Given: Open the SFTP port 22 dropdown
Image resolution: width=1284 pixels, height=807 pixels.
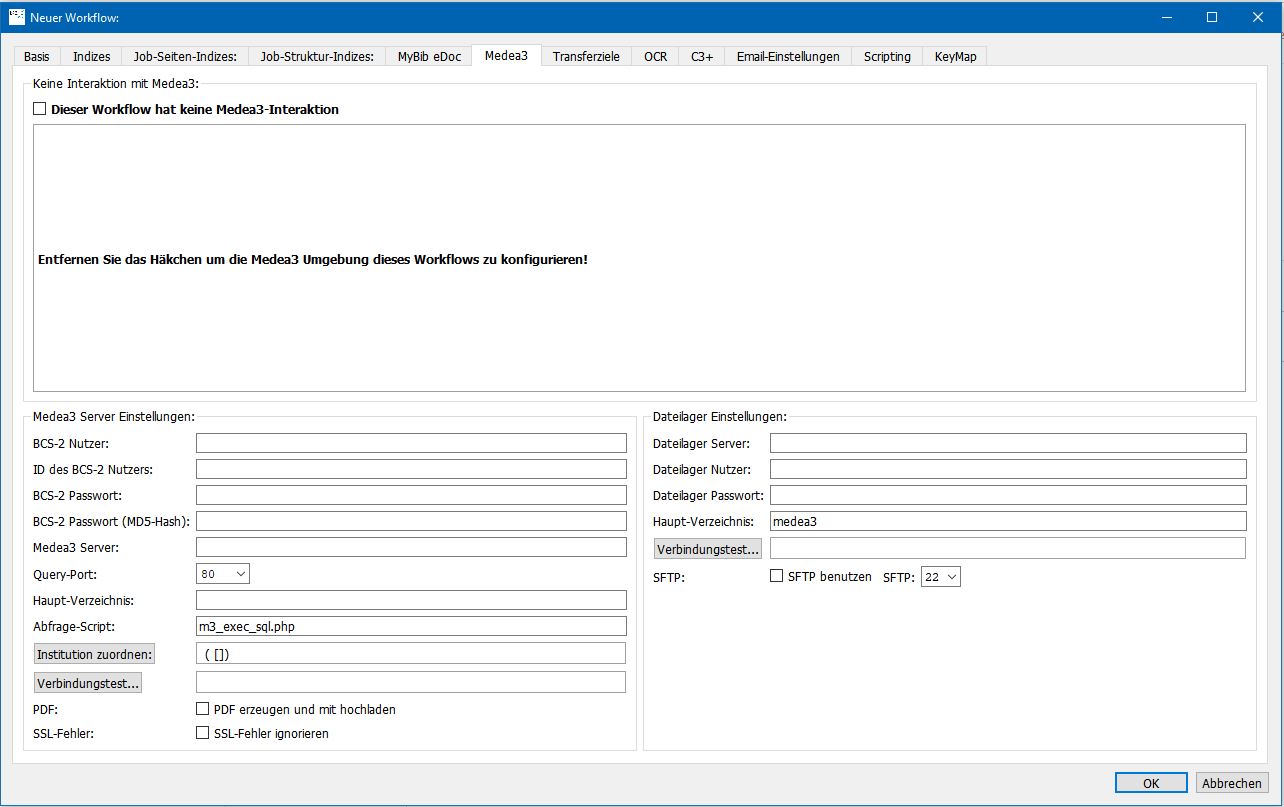Looking at the screenshot, I should click(941, 577).
